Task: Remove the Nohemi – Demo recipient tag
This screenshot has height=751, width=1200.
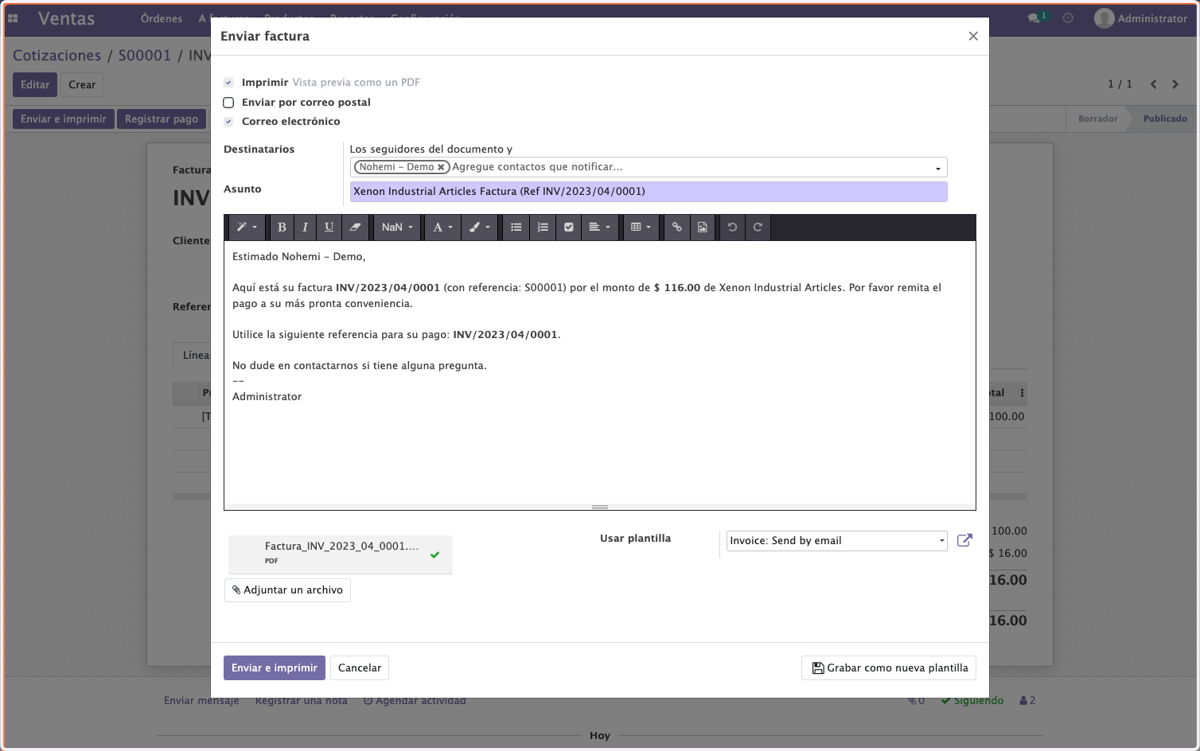Action: pos(441,168)
